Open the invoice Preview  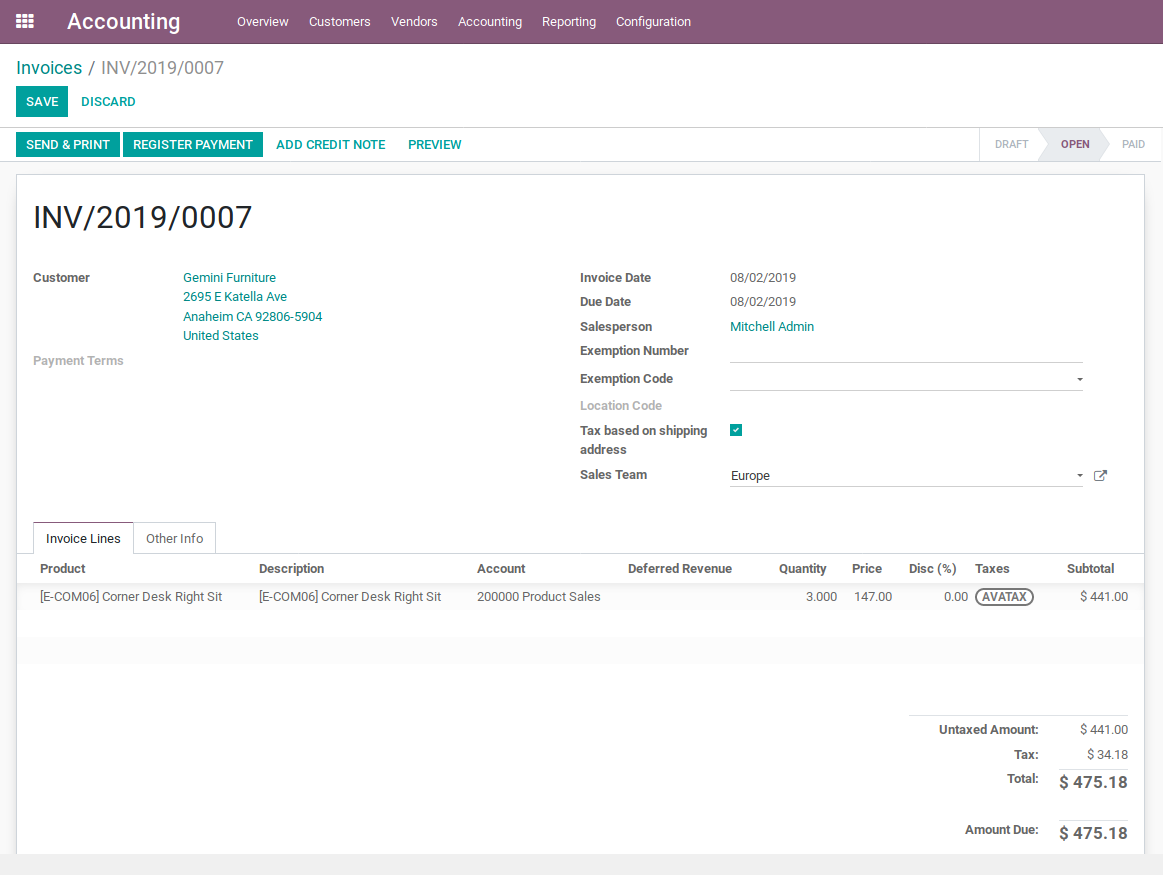(434, 145)
